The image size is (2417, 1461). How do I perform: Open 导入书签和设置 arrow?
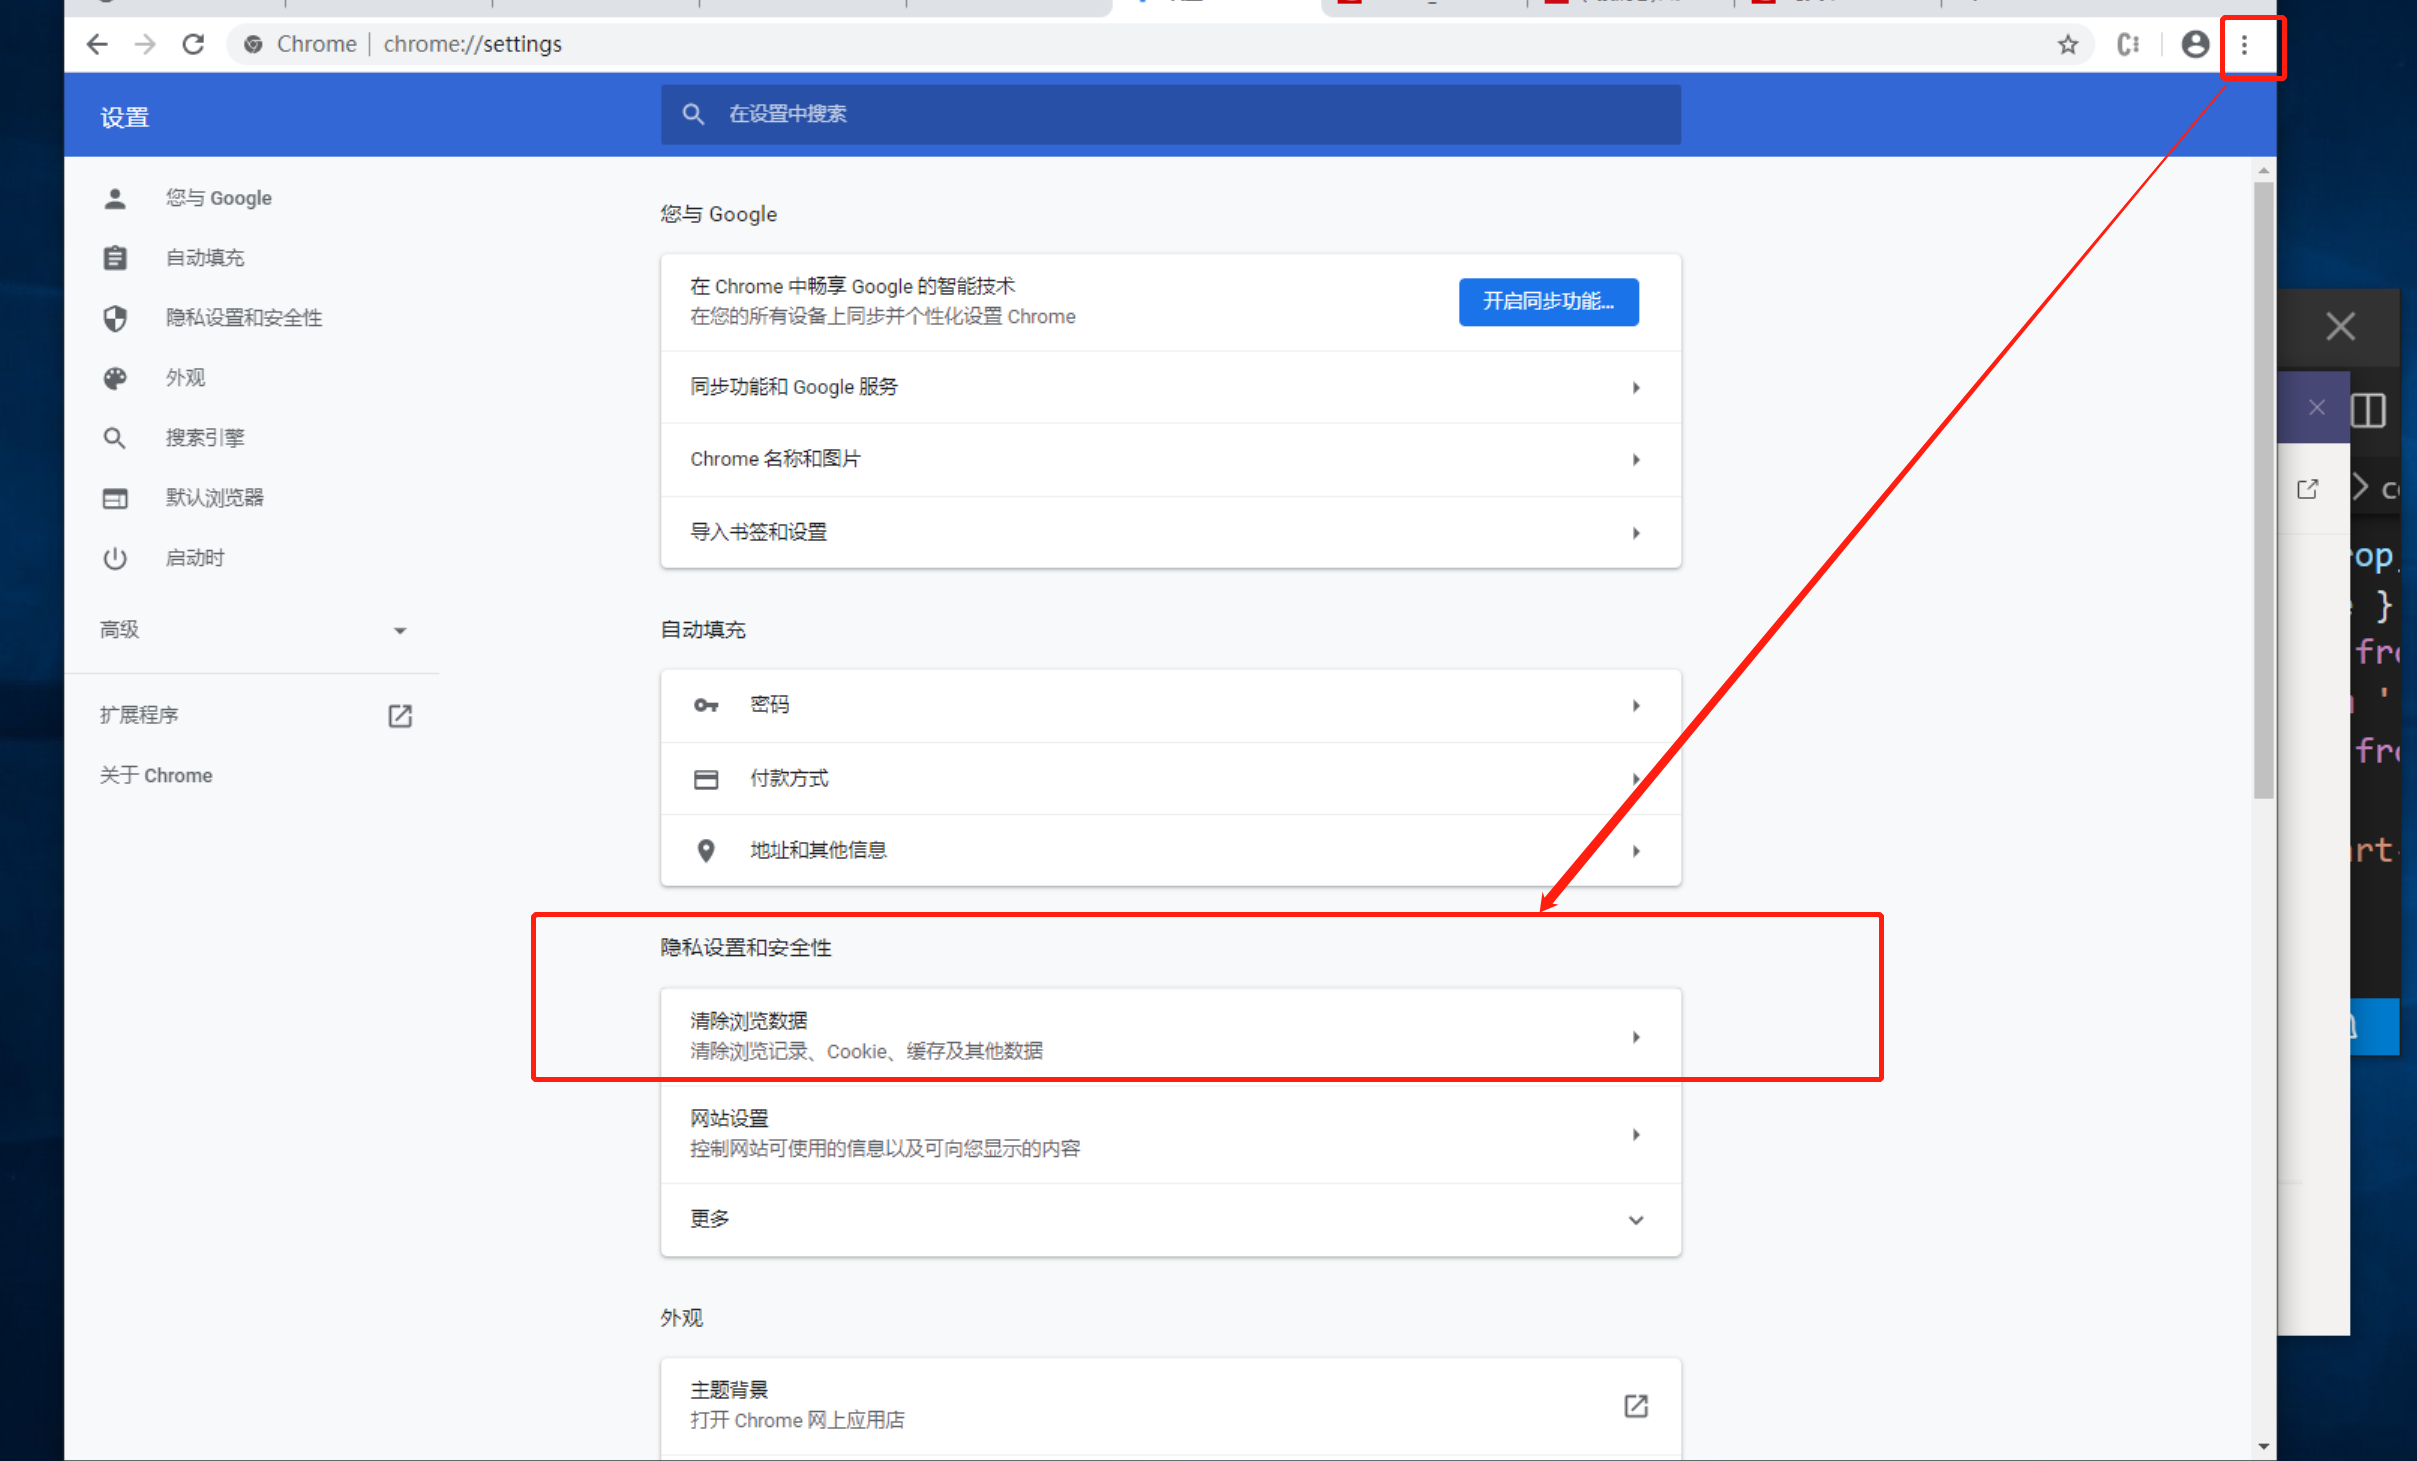(1636, 533)
